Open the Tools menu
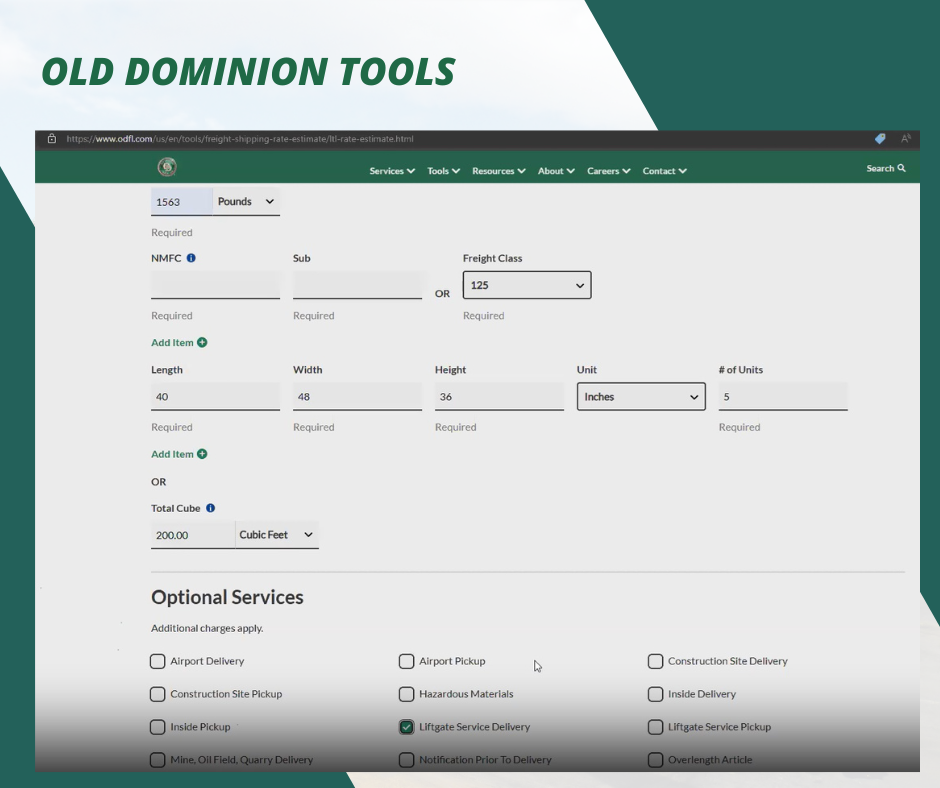This screenshot has height=788, width=940. pyautogui.click(x=444, y=171)
